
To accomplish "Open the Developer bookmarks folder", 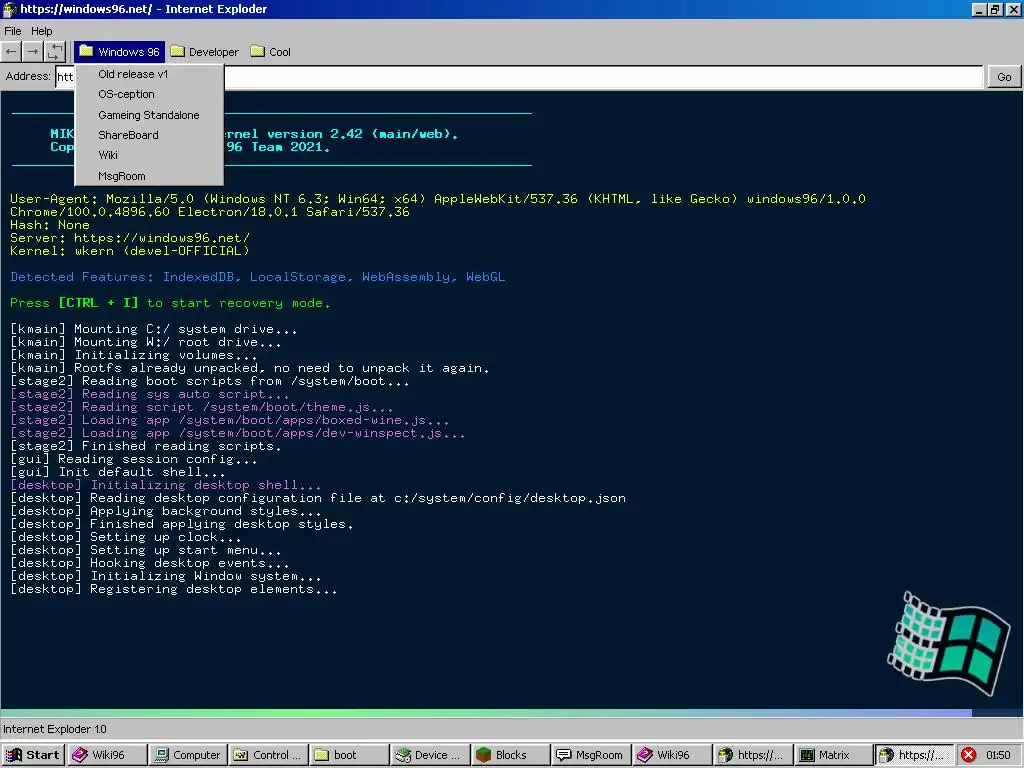I will point(204,52).
